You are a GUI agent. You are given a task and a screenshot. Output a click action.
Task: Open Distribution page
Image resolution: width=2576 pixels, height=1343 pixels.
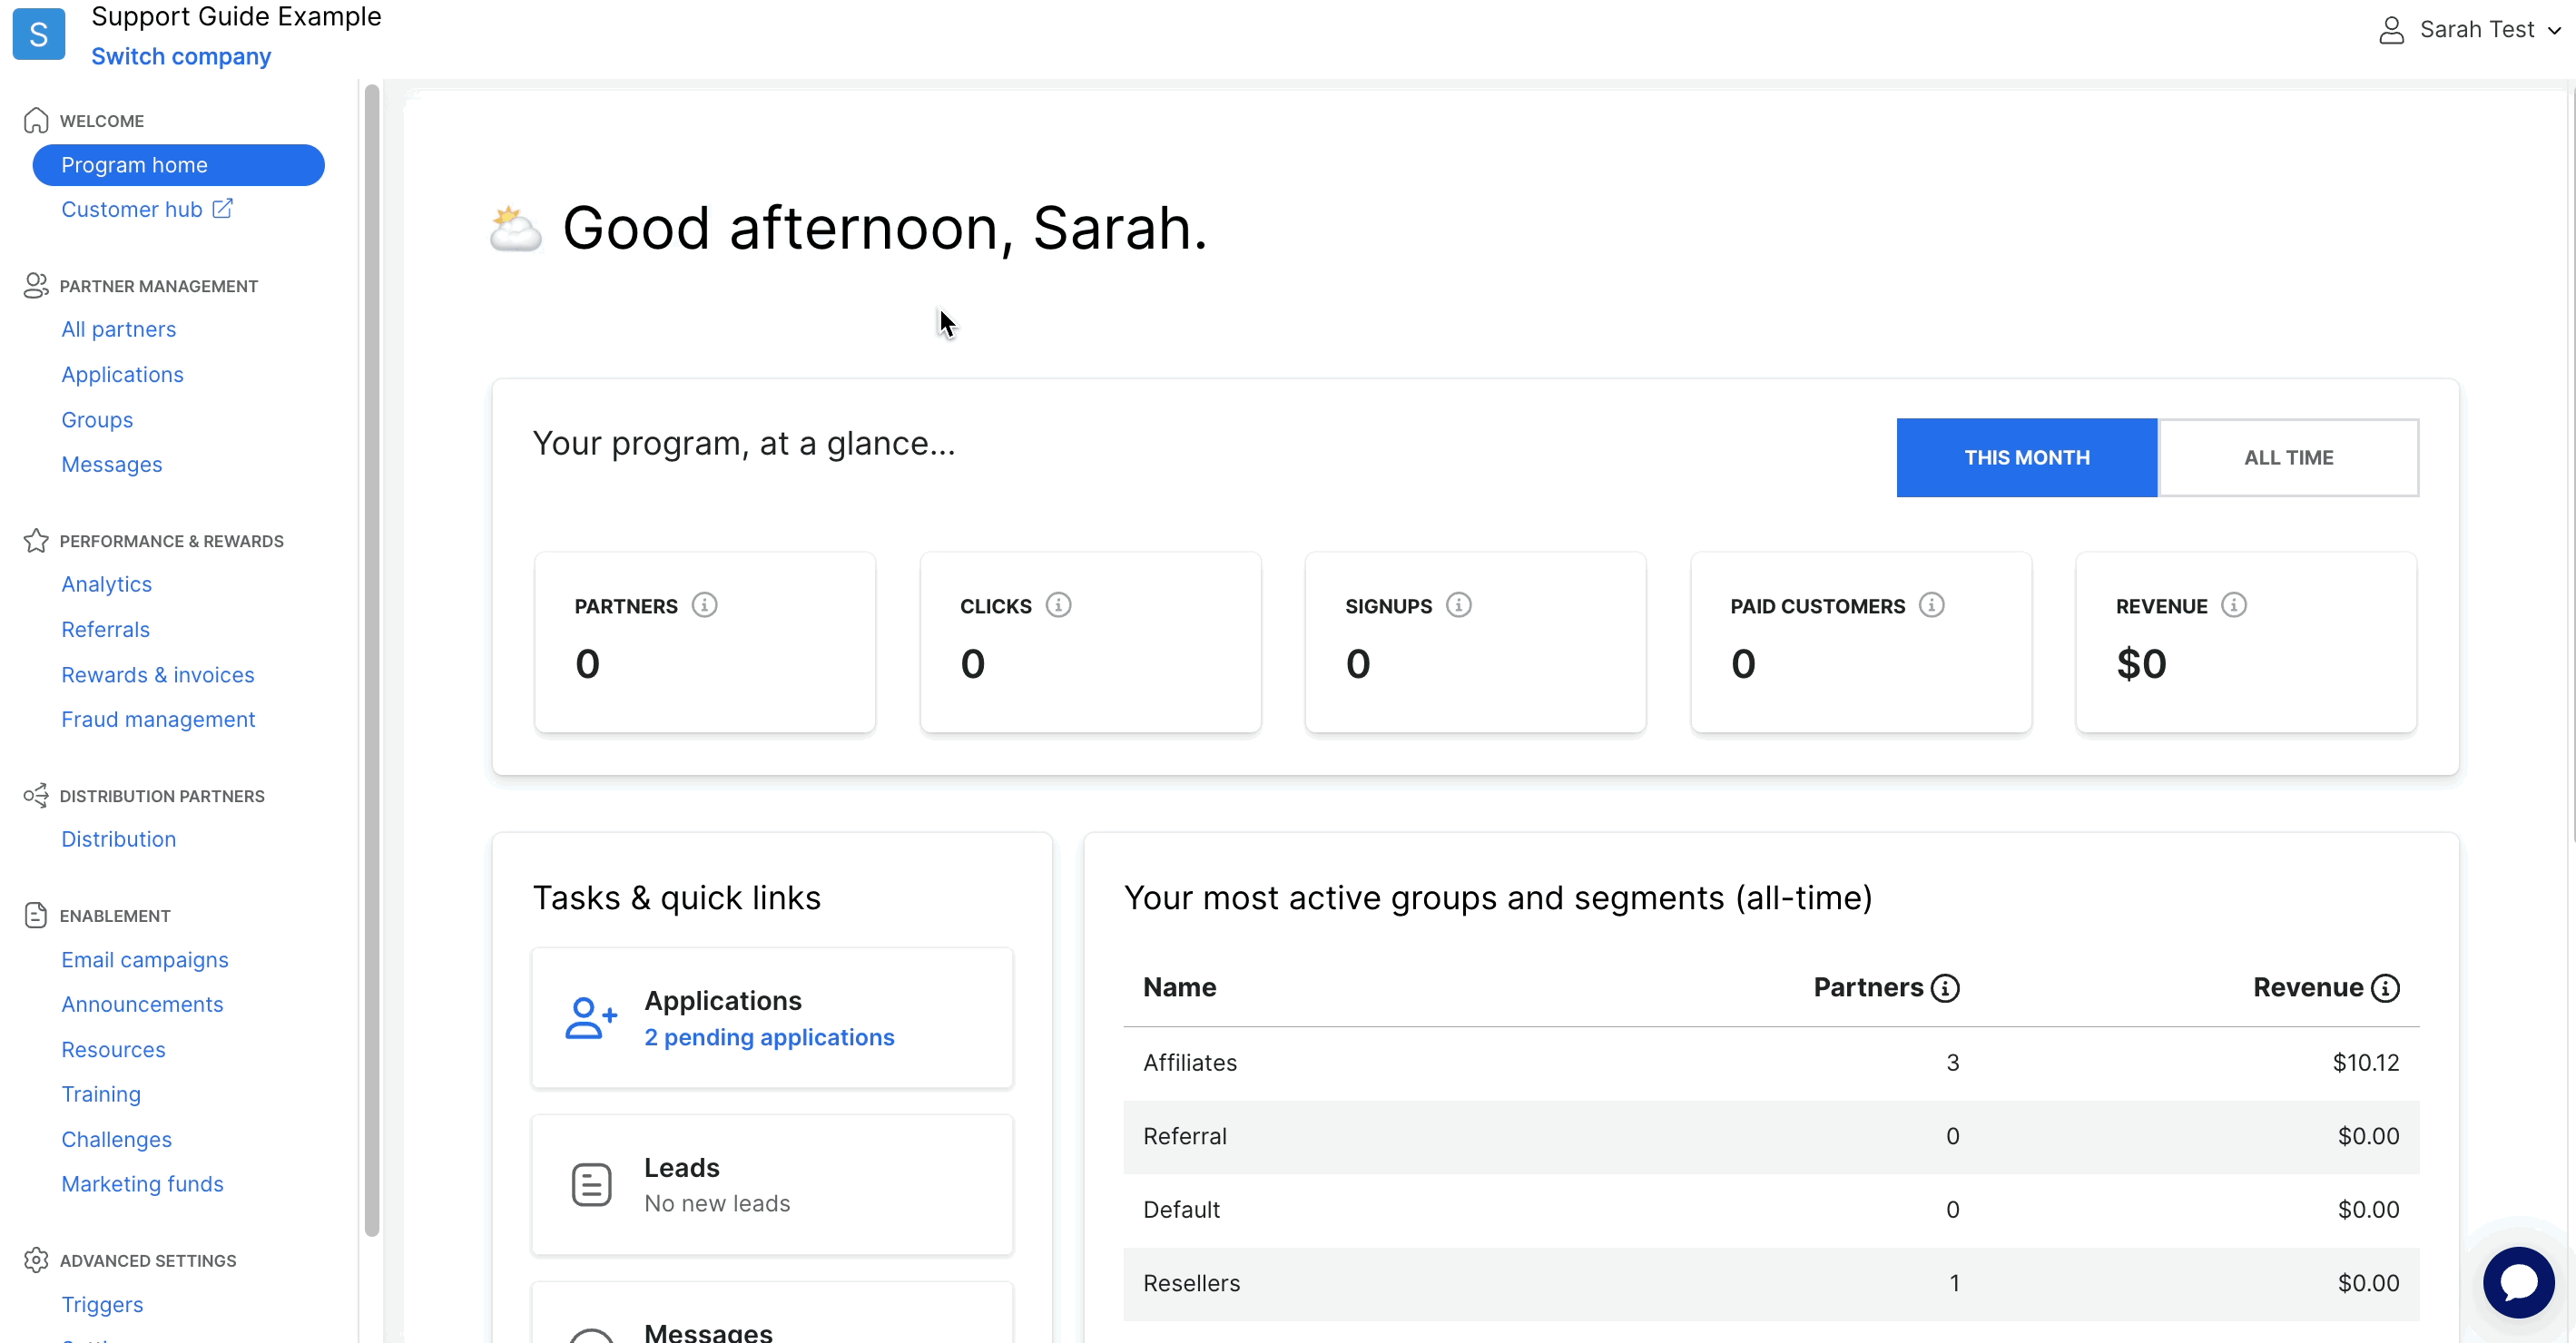[x=118, y=839]
